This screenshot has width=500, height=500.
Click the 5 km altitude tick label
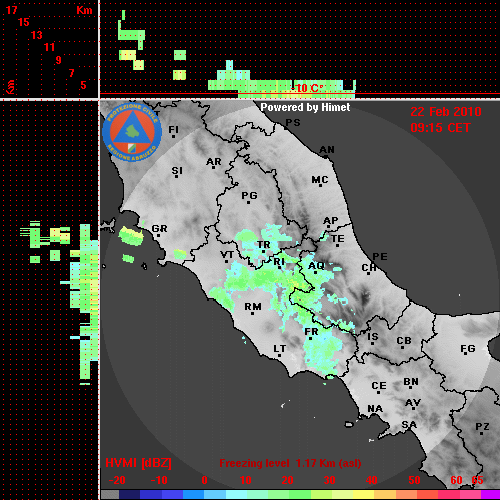pyautogui.click(x=83, y=85)
